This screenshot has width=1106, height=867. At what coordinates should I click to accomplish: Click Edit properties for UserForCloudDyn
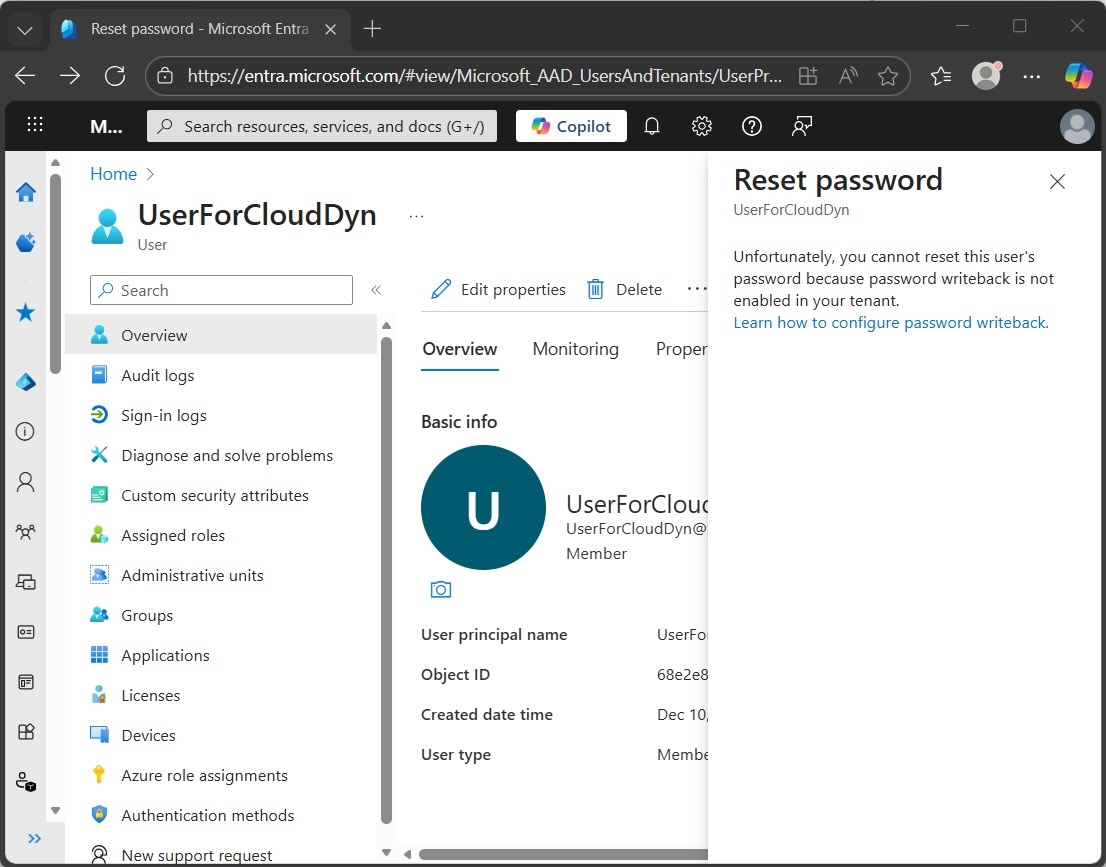498,289
